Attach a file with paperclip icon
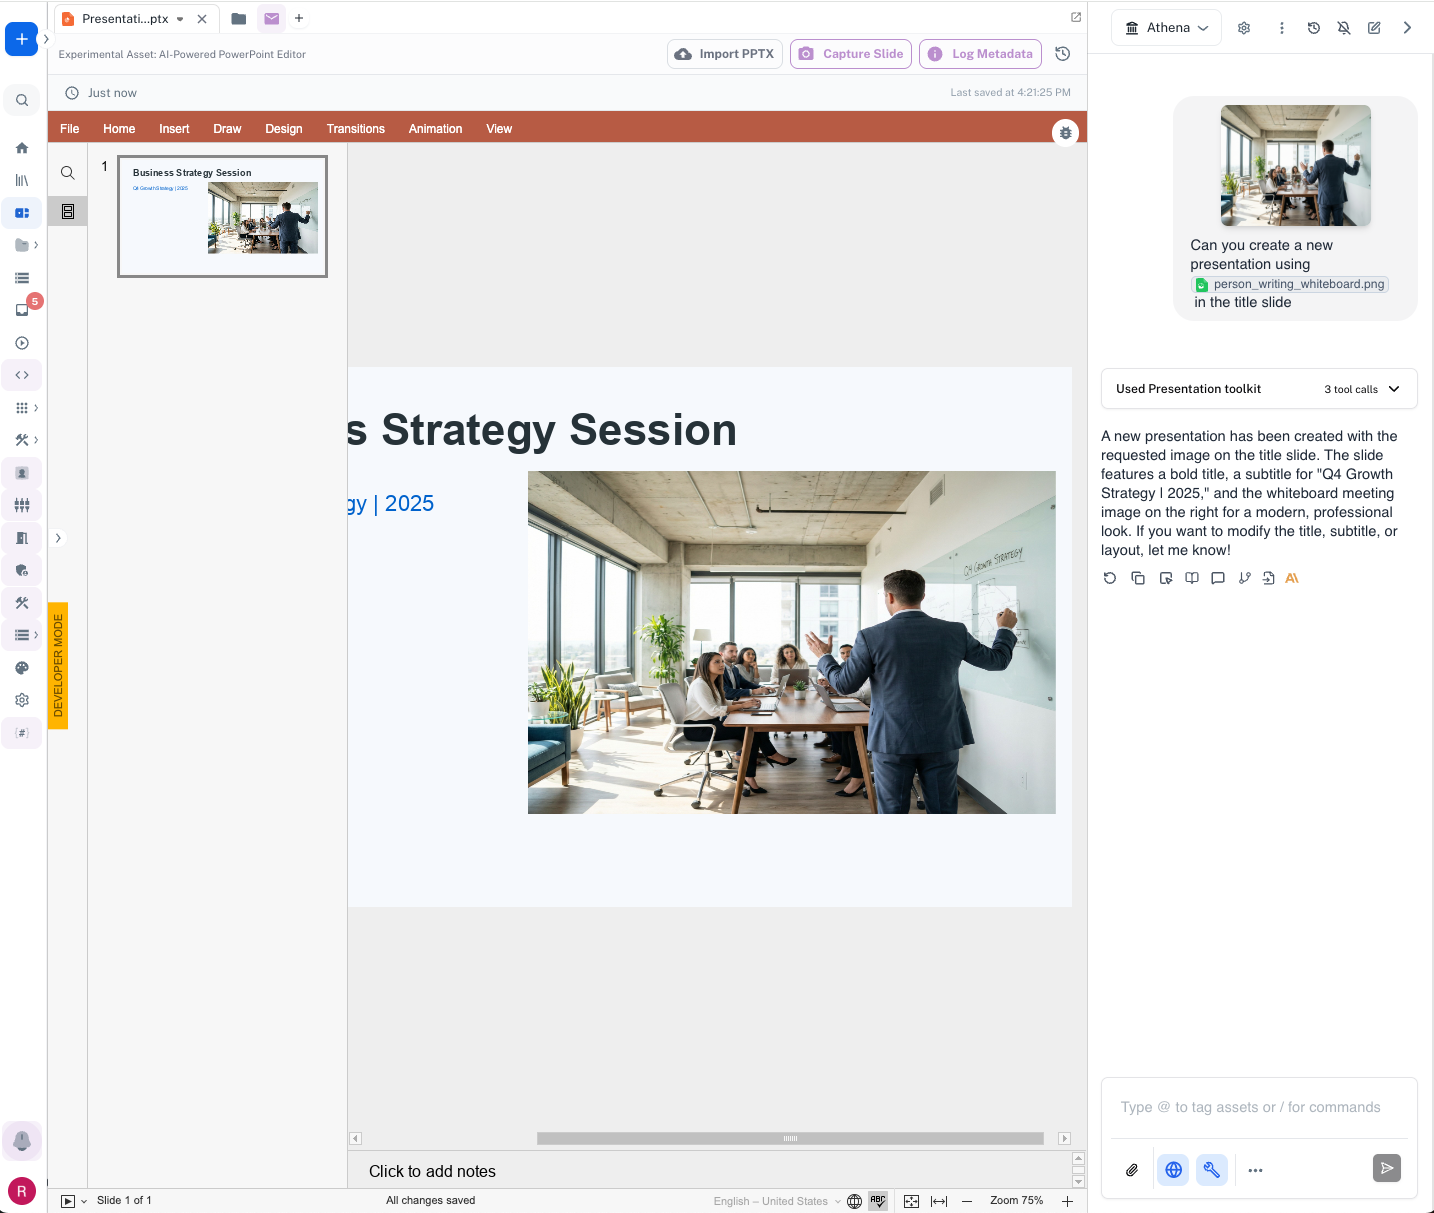This screenshot has height=1213, width=1434. tap(1132, 1169)
